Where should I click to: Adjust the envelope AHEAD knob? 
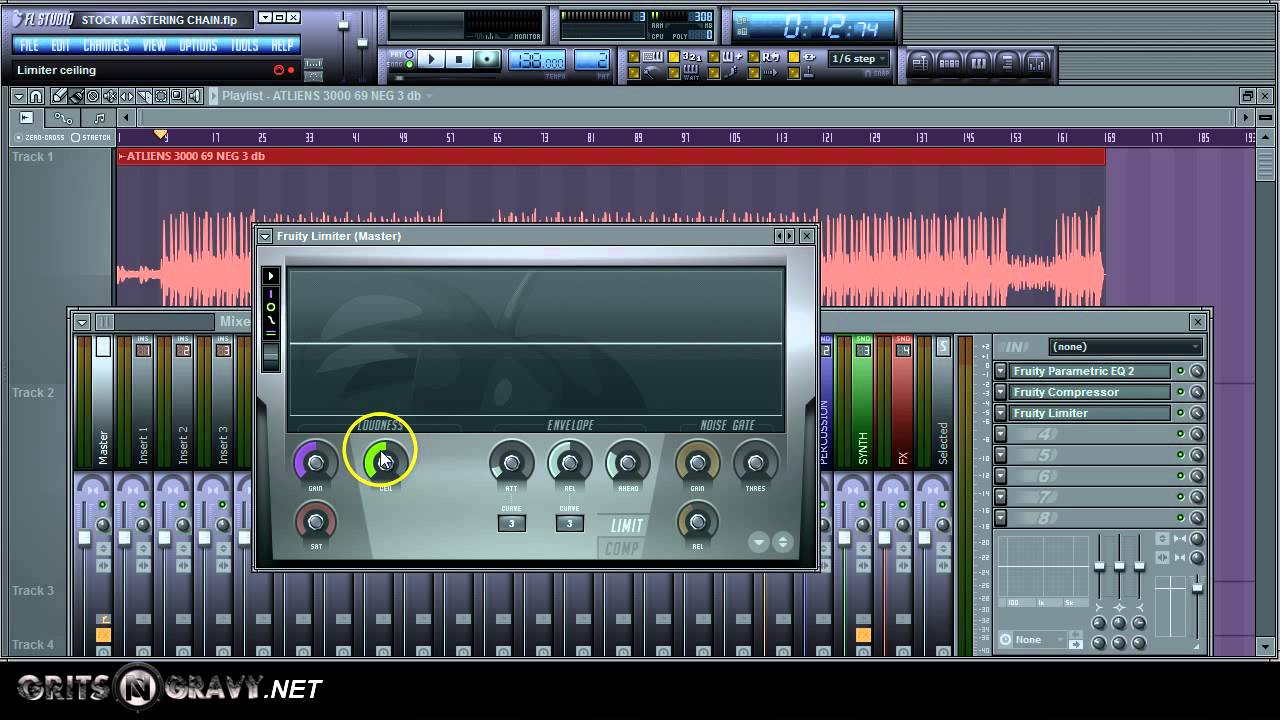(628, 463)
